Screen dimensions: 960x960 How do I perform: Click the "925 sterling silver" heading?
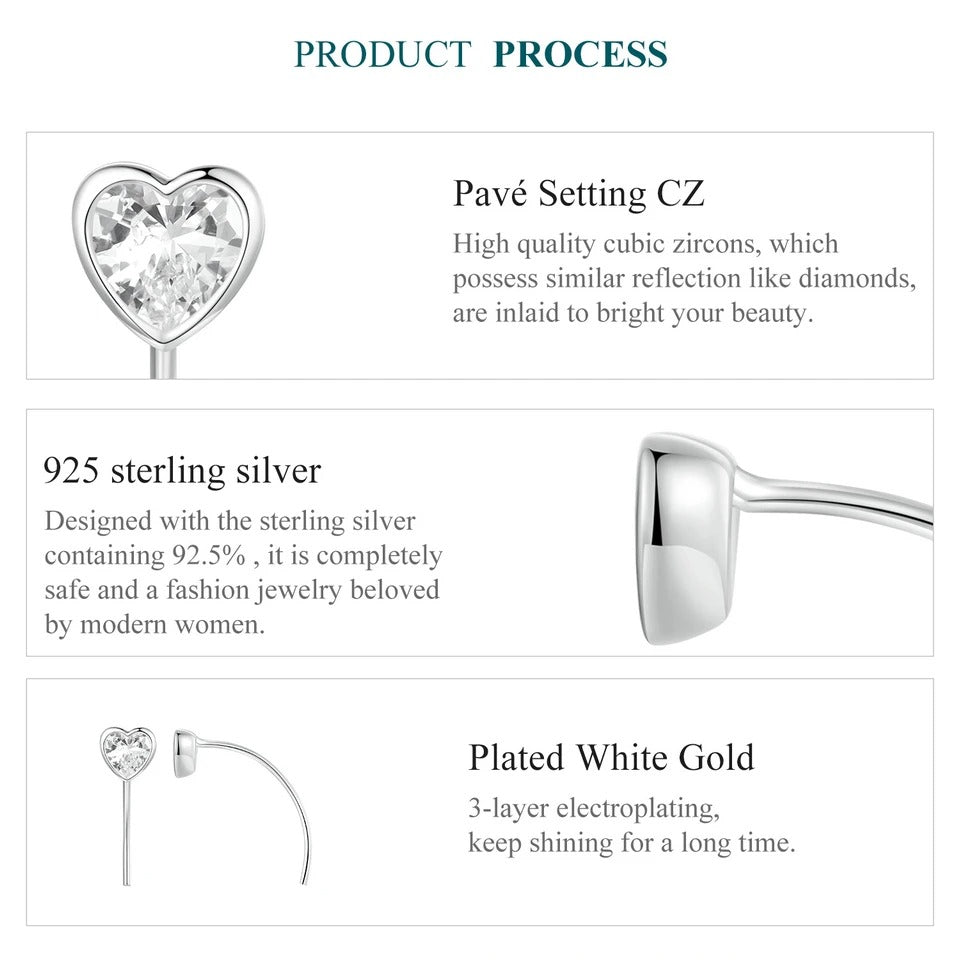click(x=182, y=470)
